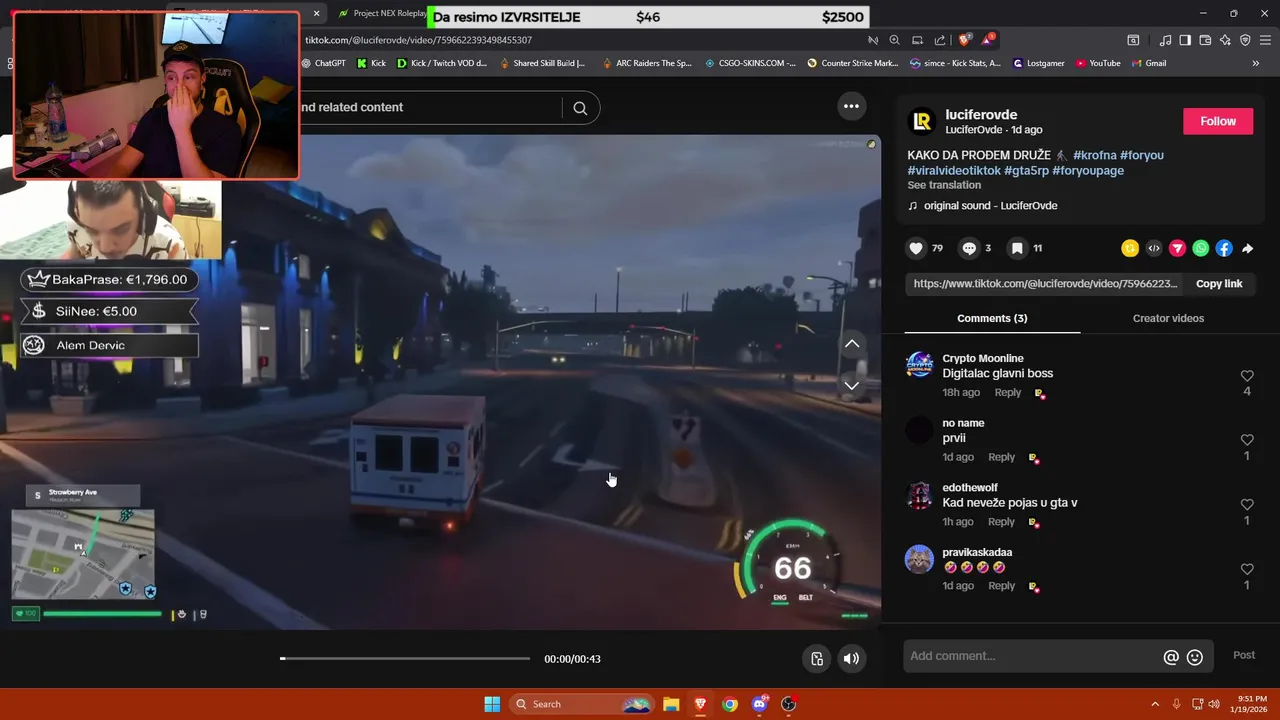
Task: Follow the luciferovde account
Action: click(1218, 121)
